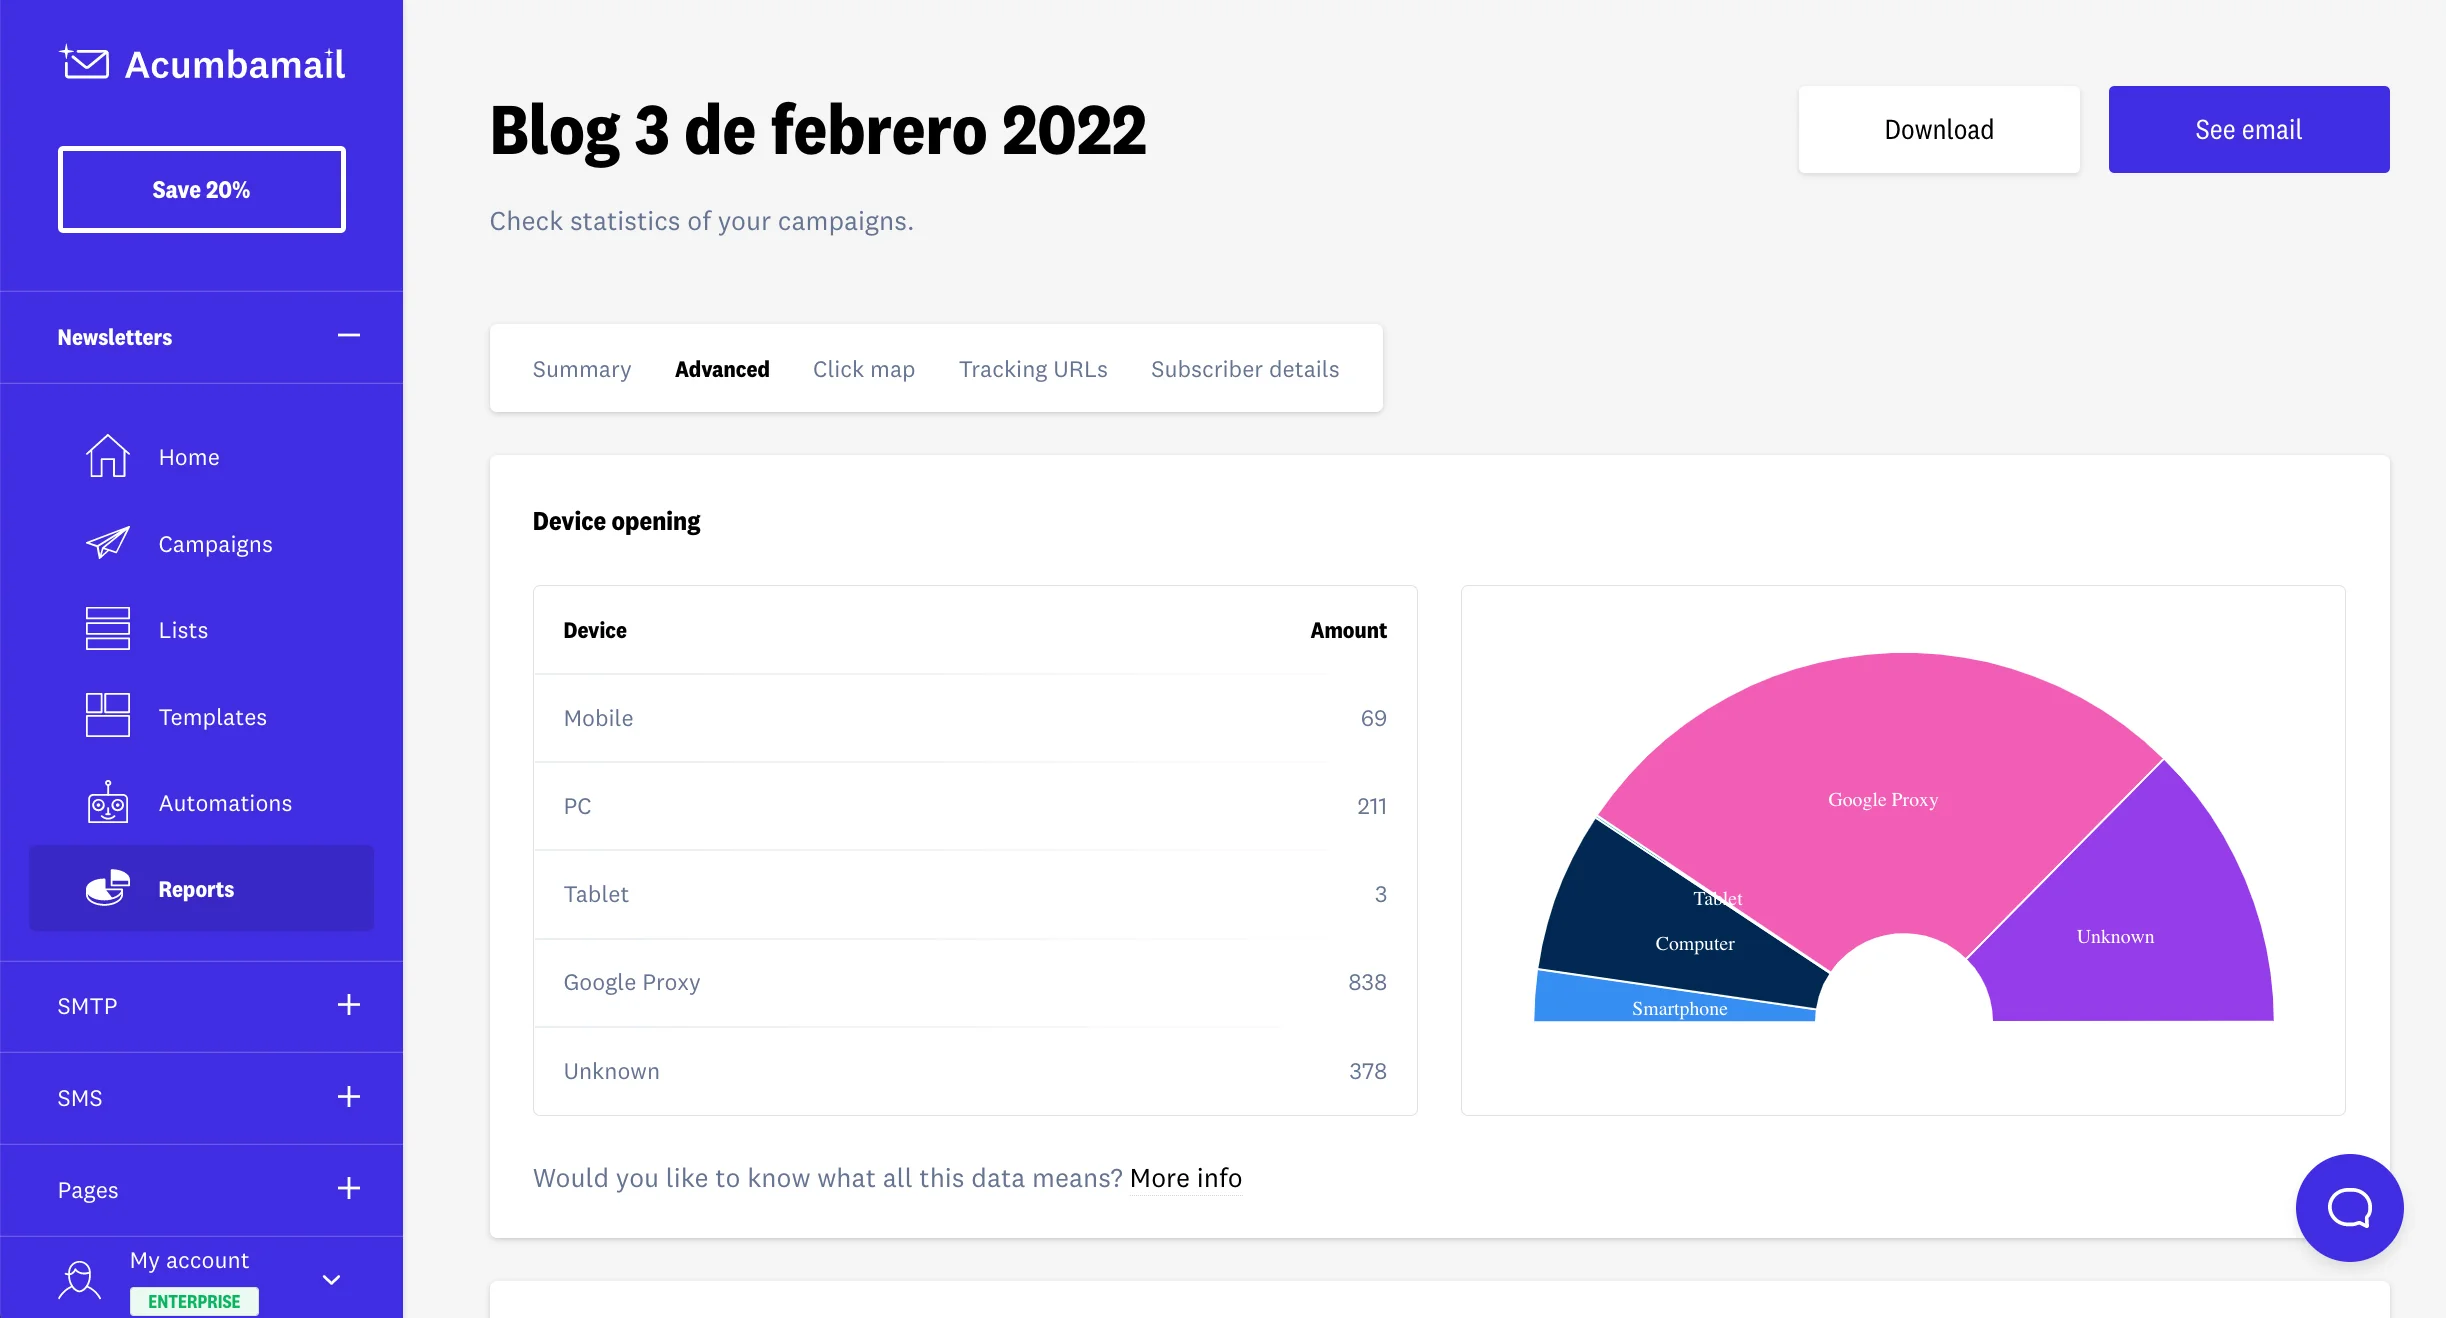Click the Download button

(1938, 130)
